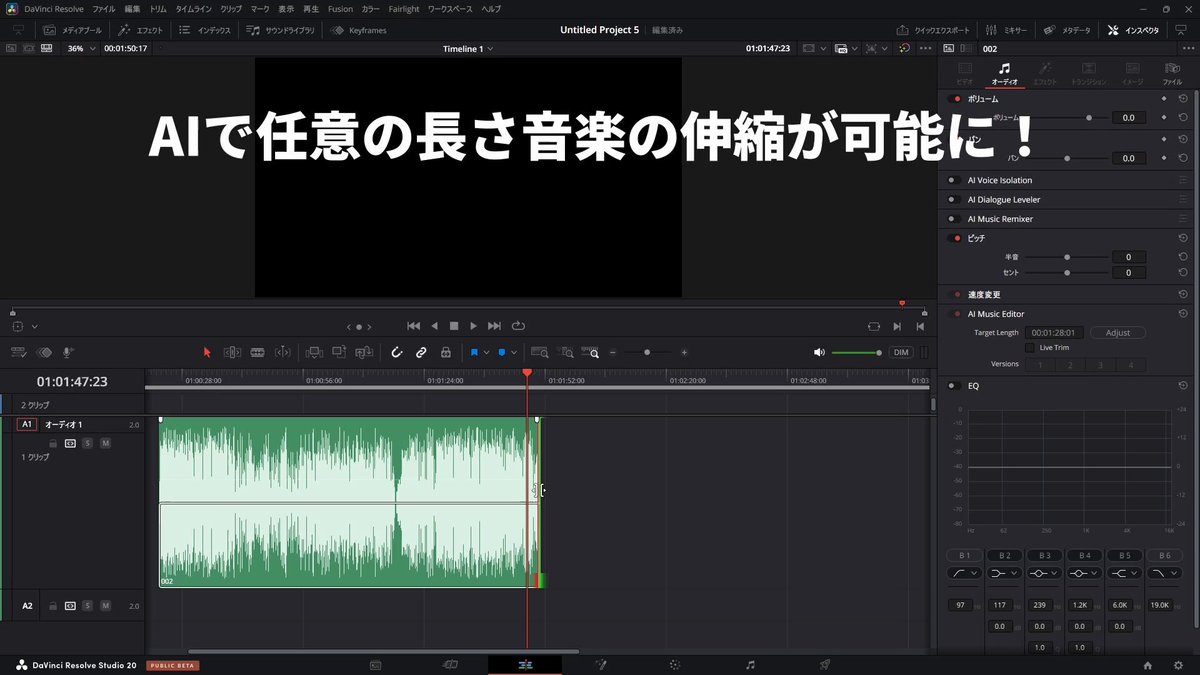Open the Fairlight menu
This screenshot has width=1200, height=675.
[404, 8]
